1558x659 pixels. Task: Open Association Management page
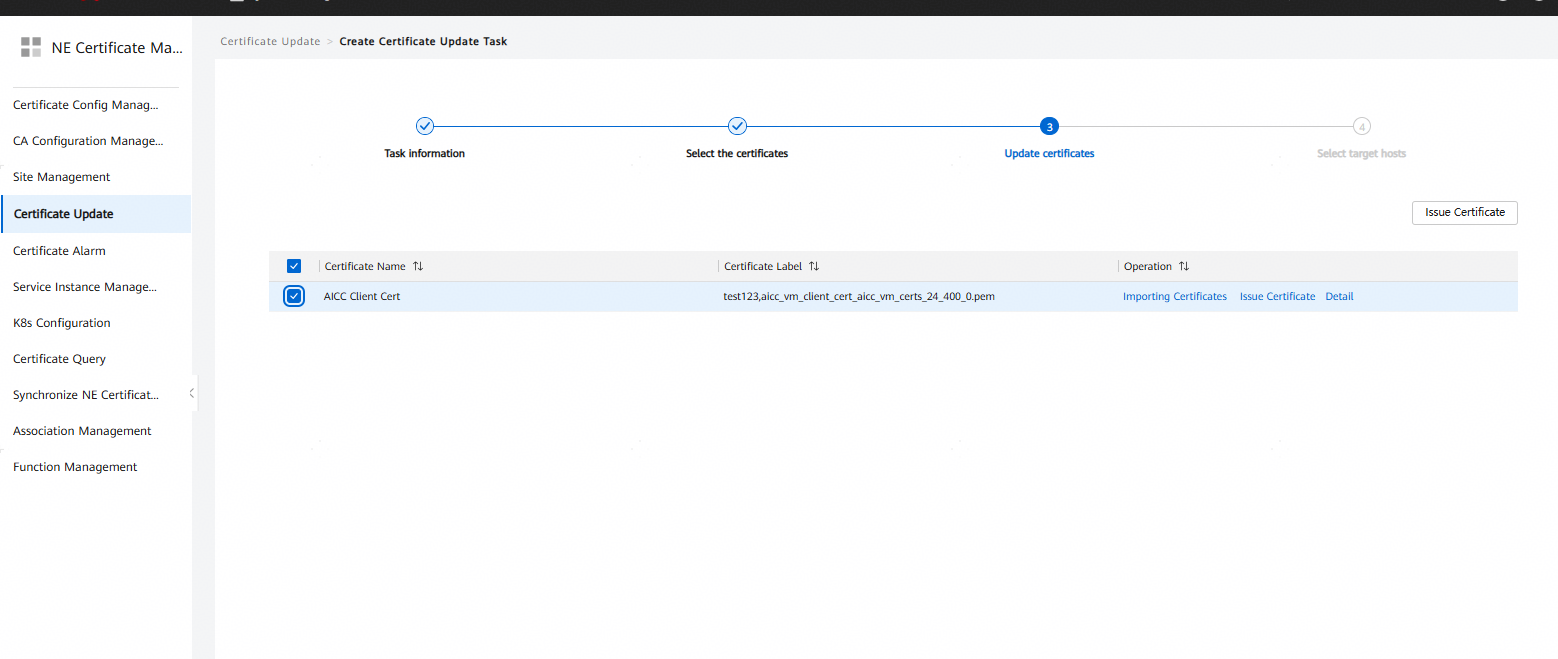coord(82,431)
